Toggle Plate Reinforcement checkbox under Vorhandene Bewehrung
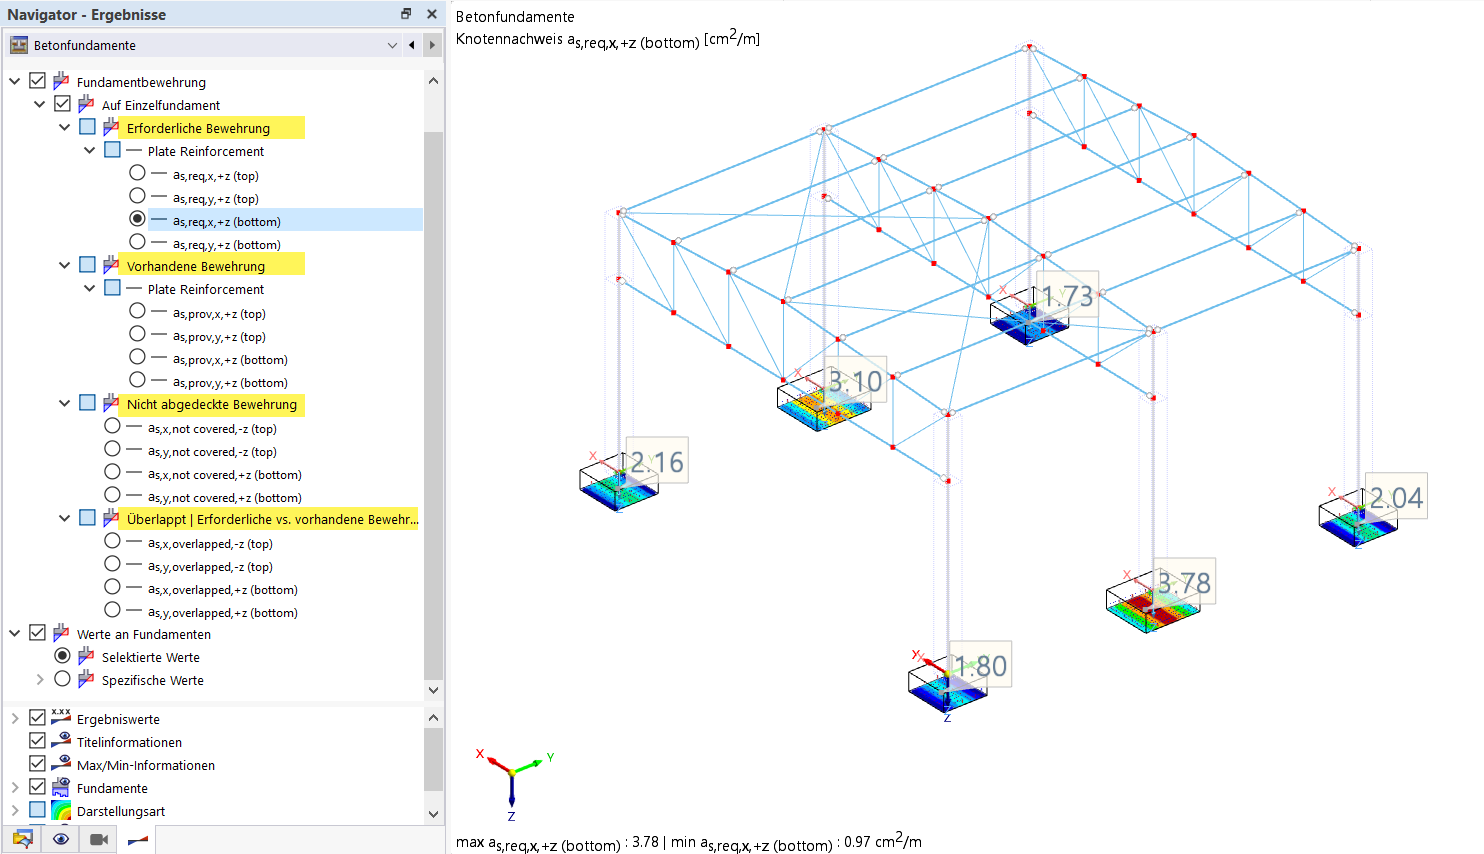The image size is (1484, 854). pos(113,288)
